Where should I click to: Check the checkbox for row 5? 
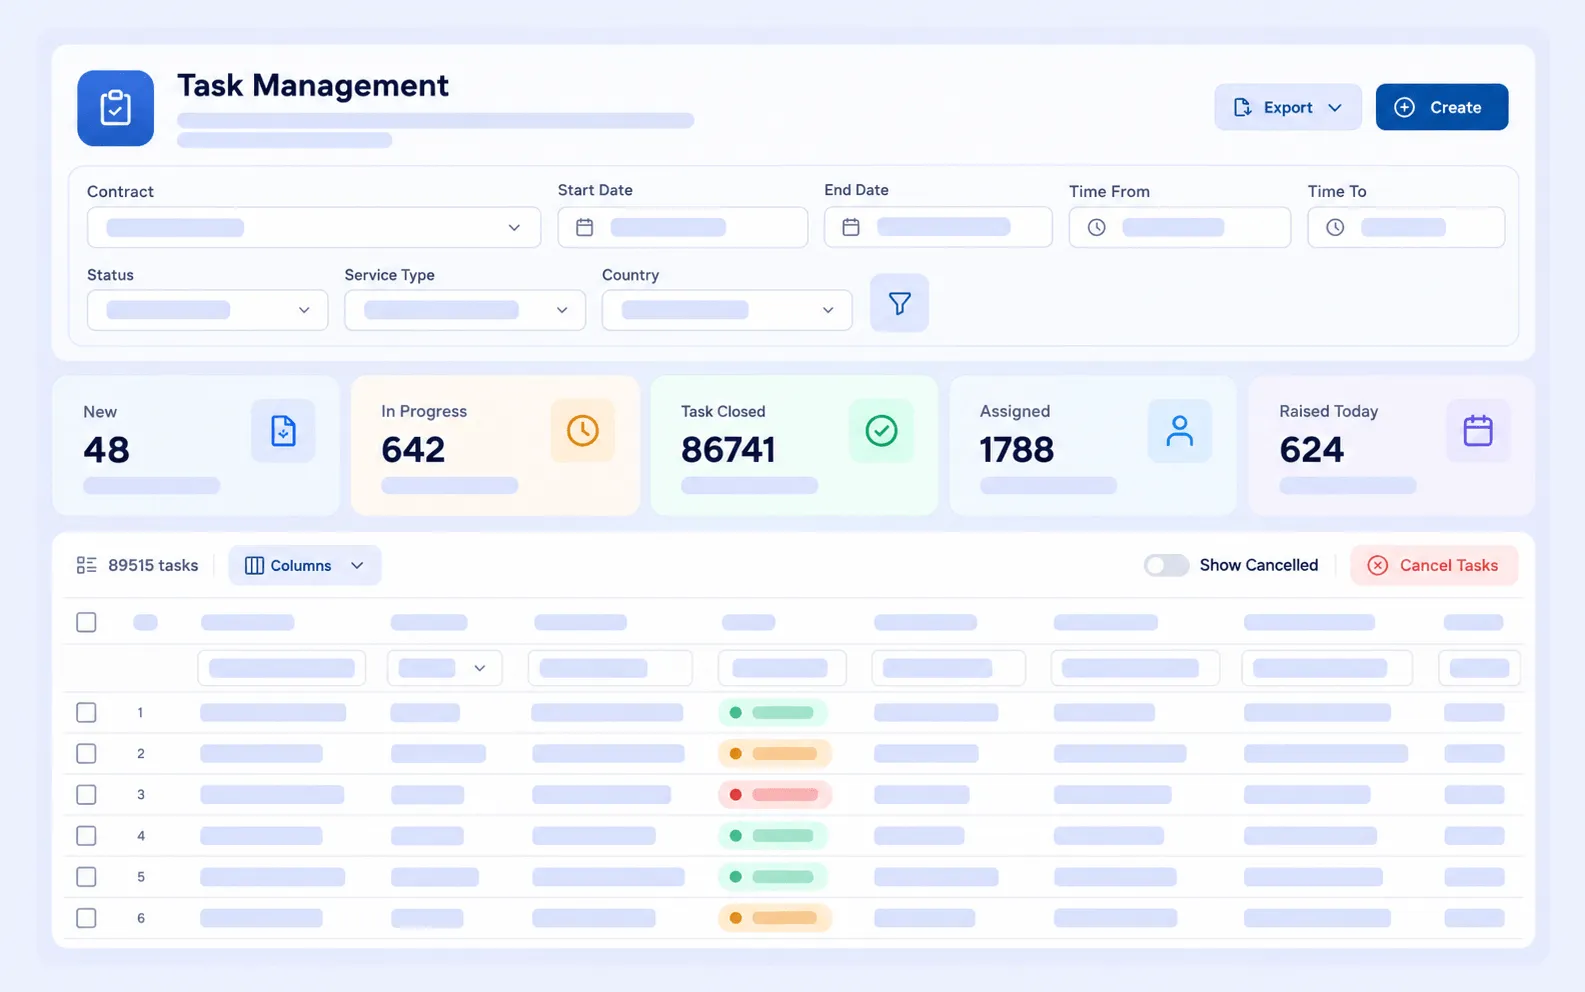[x=87, y=877]
